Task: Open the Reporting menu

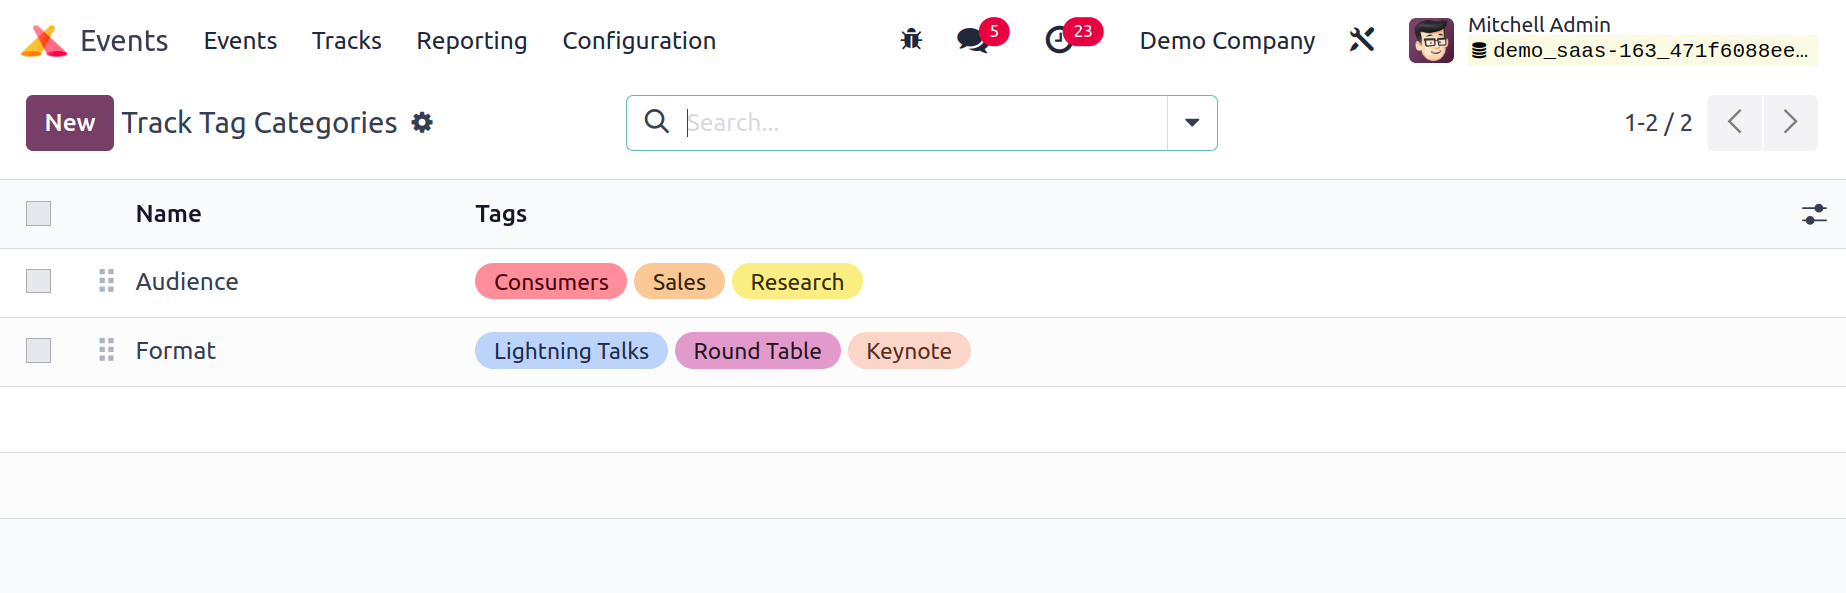Action: (471, 41)
